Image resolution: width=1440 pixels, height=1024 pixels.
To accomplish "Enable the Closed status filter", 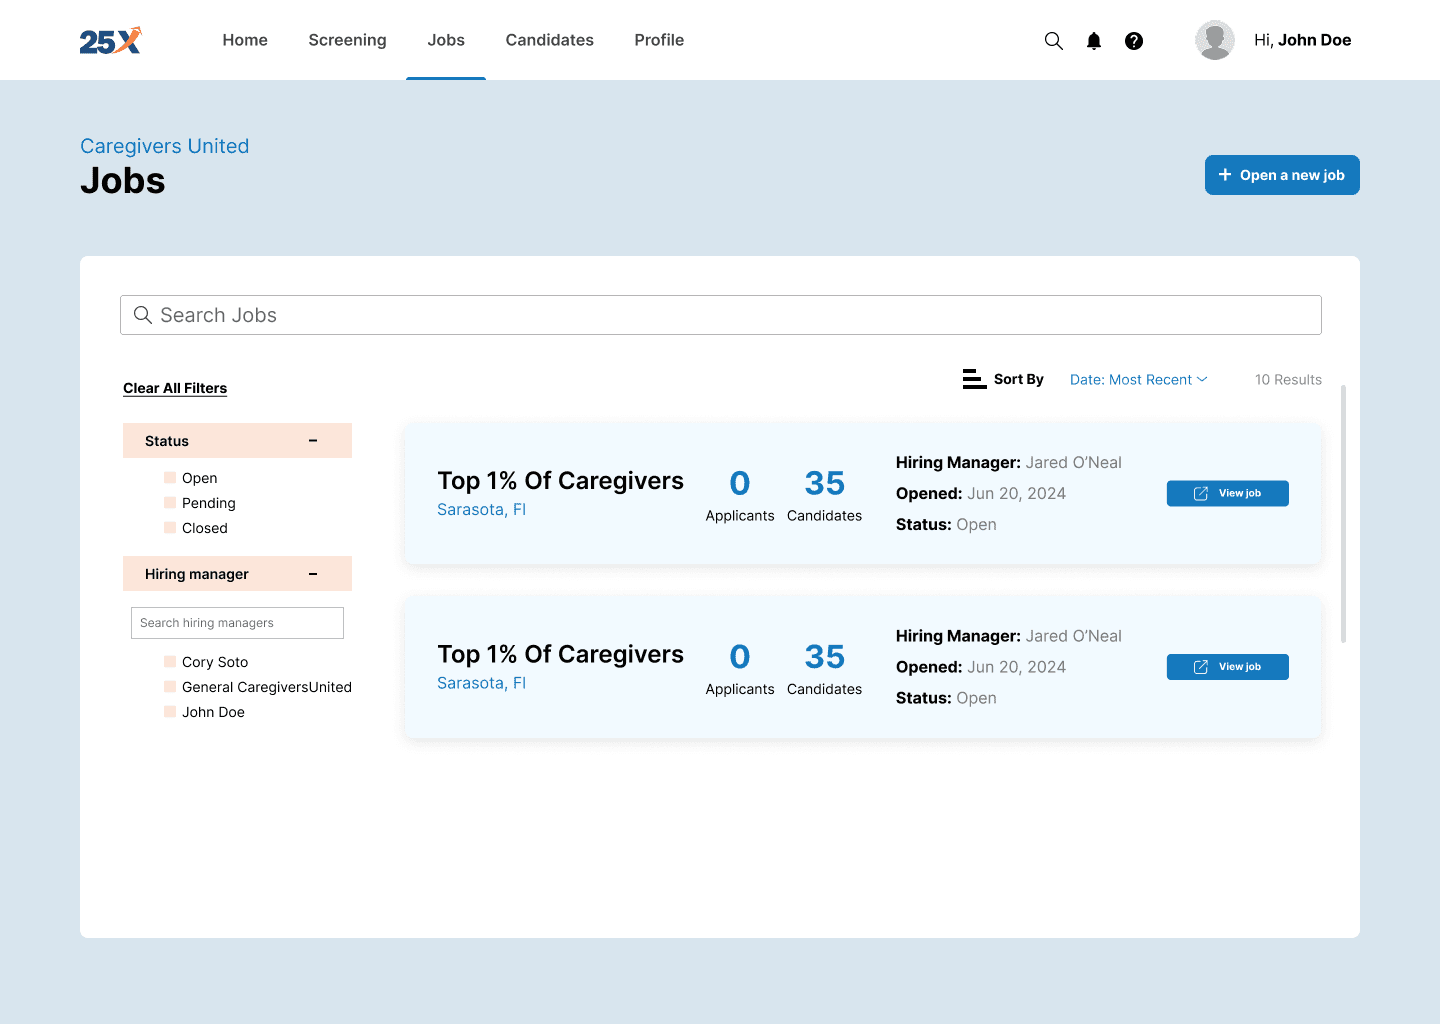I will [168, 527].
